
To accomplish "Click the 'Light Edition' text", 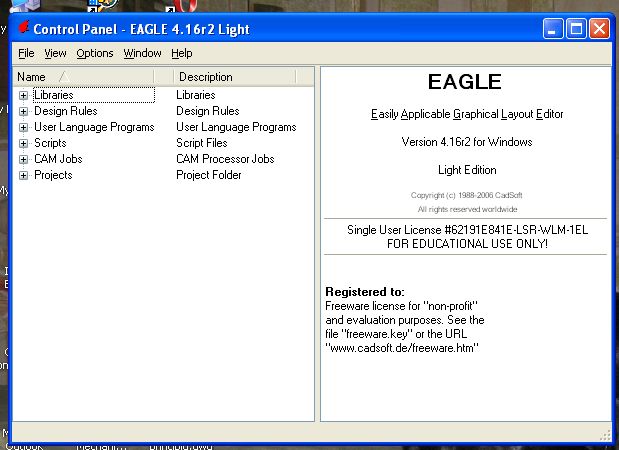I will [x=467, y=170].
